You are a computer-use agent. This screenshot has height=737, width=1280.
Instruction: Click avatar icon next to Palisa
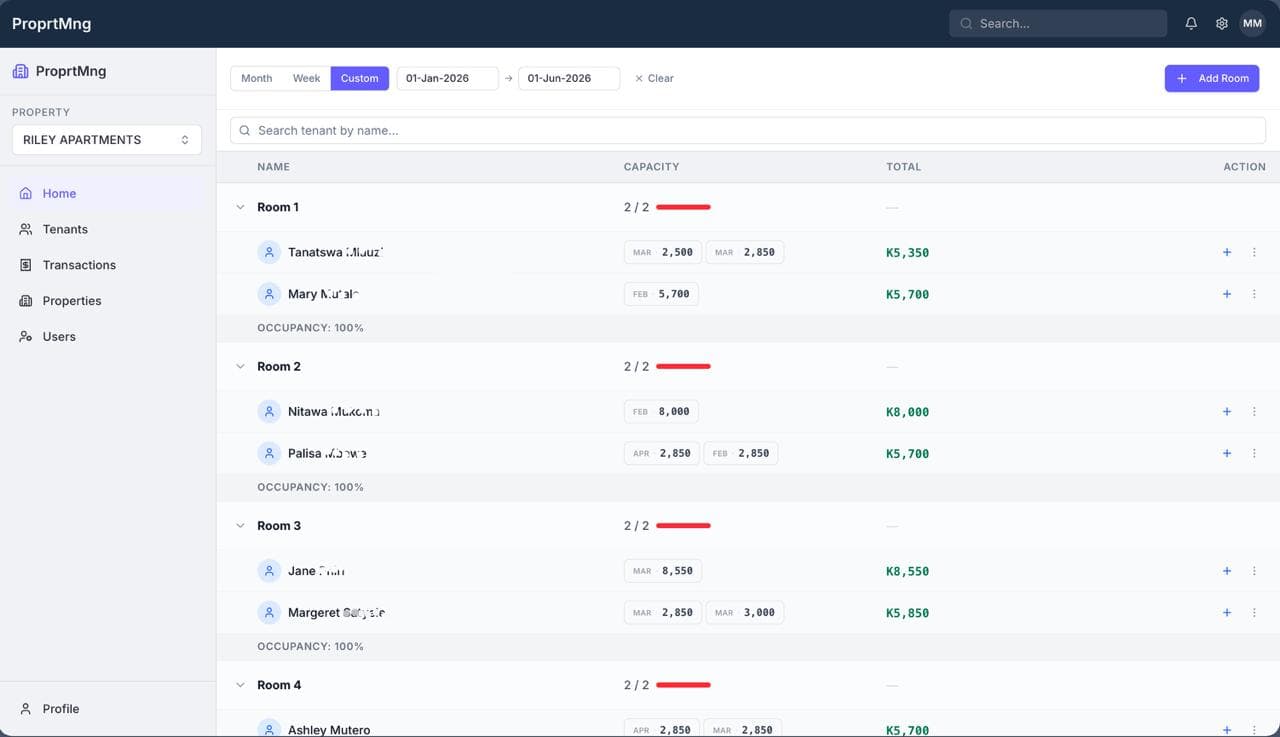[269, 453]
